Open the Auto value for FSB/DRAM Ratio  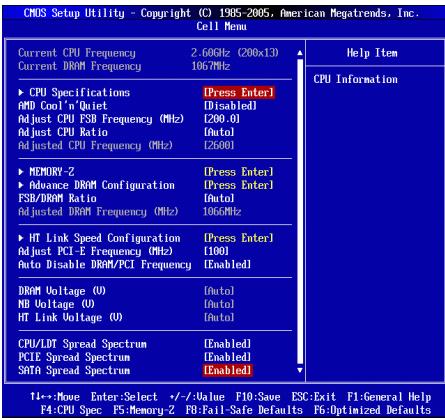219,198
